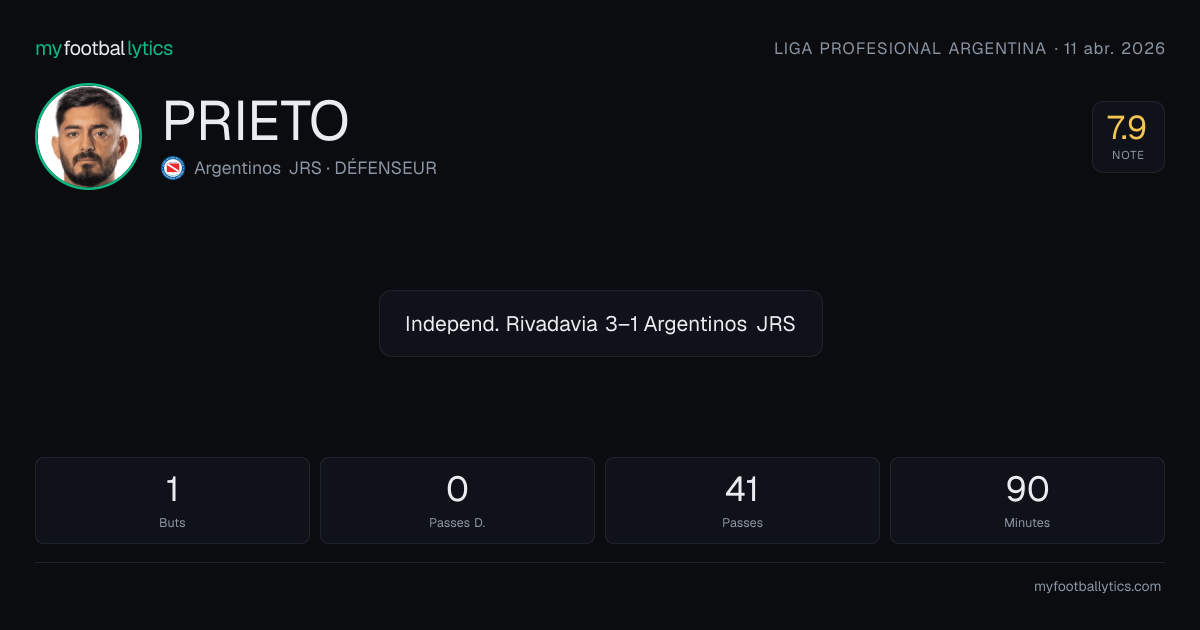Click the Argentinos JRS club crest icon
This screenshot has height=630, width=1200.
point(173,168)
